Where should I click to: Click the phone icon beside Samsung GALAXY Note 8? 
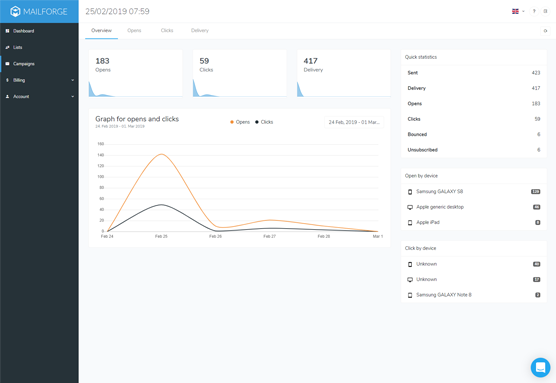(410, 295)
